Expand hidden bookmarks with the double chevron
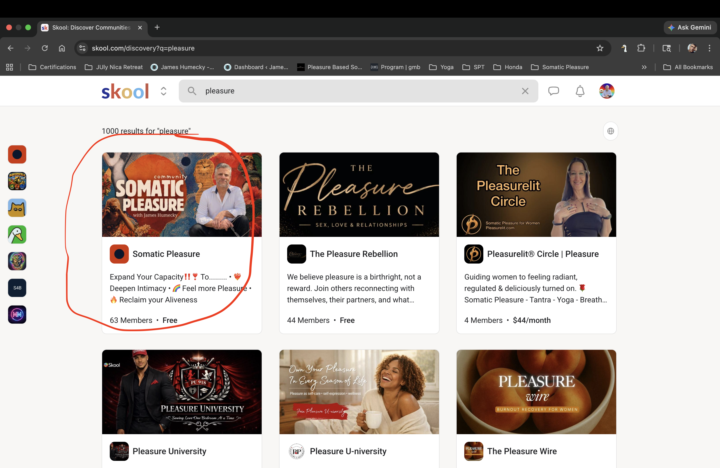Screen dimensions: 720x468 (644, 67)
